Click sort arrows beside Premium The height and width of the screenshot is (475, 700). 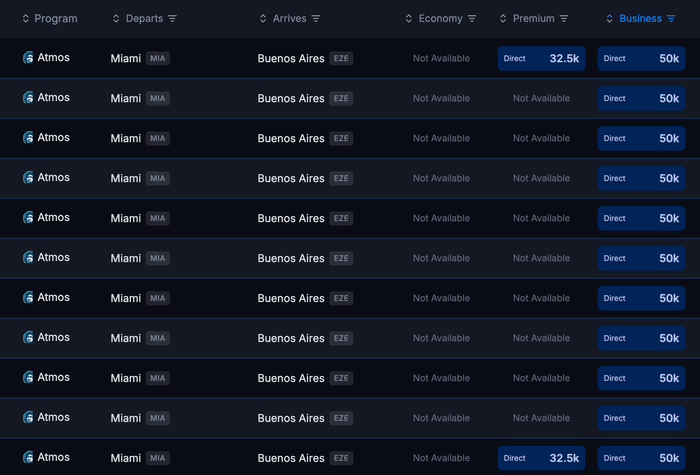click(x=503, y=18)
